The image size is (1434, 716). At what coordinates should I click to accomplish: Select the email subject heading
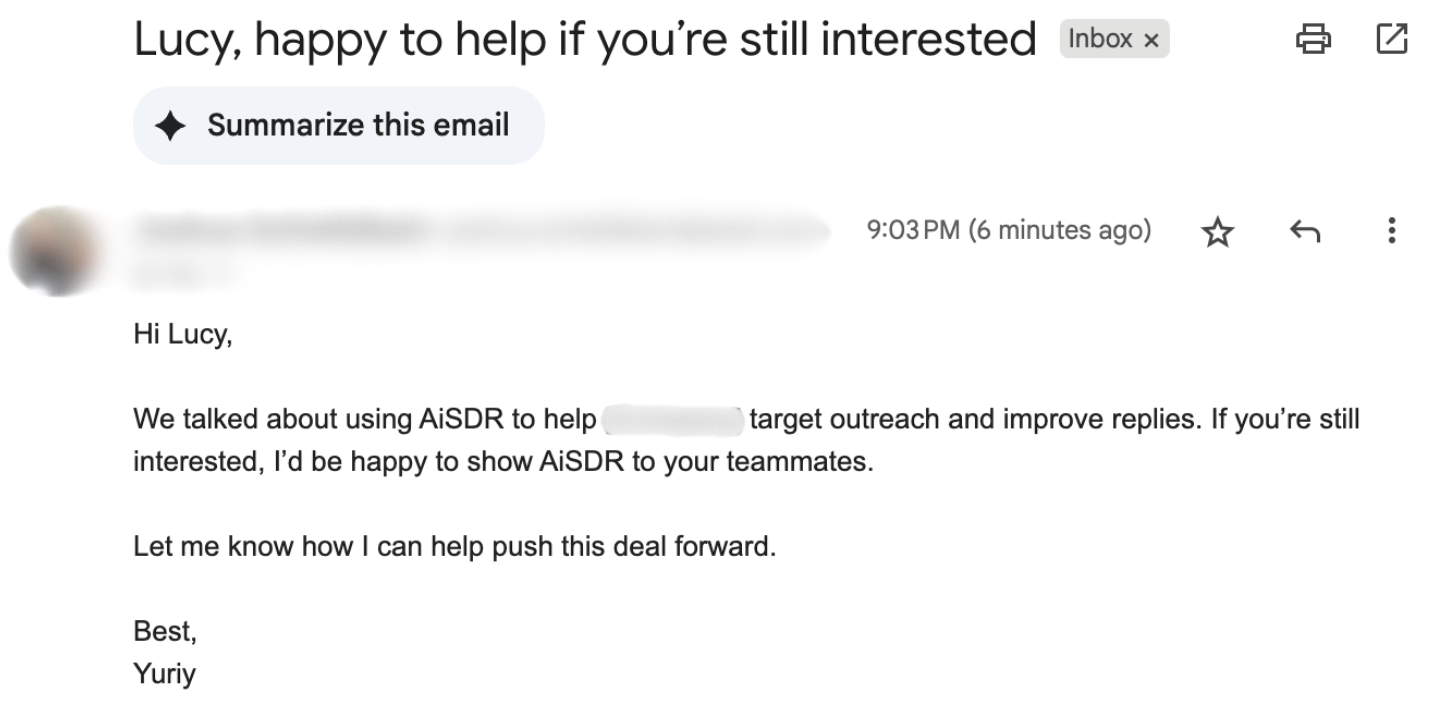pyautogui.click(x=584, y=40)
